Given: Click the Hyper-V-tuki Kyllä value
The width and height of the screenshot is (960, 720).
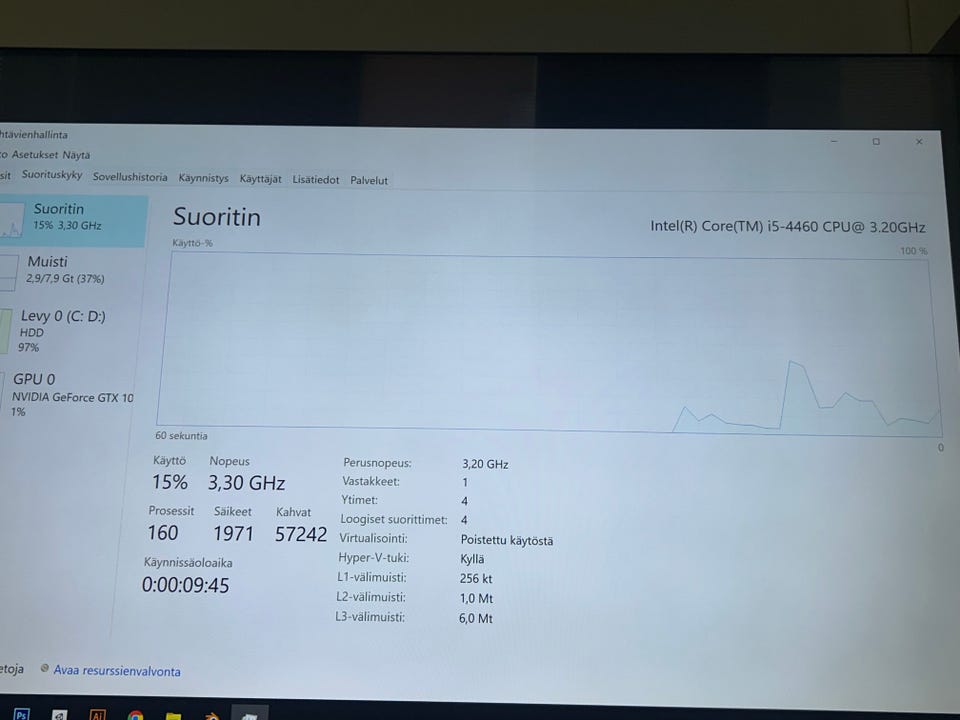Looking at the screenshot, I should tap(471, 559).
